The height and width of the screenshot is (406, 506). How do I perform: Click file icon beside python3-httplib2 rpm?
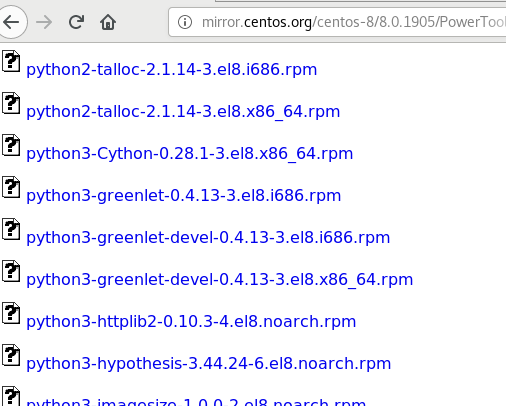pyautogui.click(x=11, y=313)
